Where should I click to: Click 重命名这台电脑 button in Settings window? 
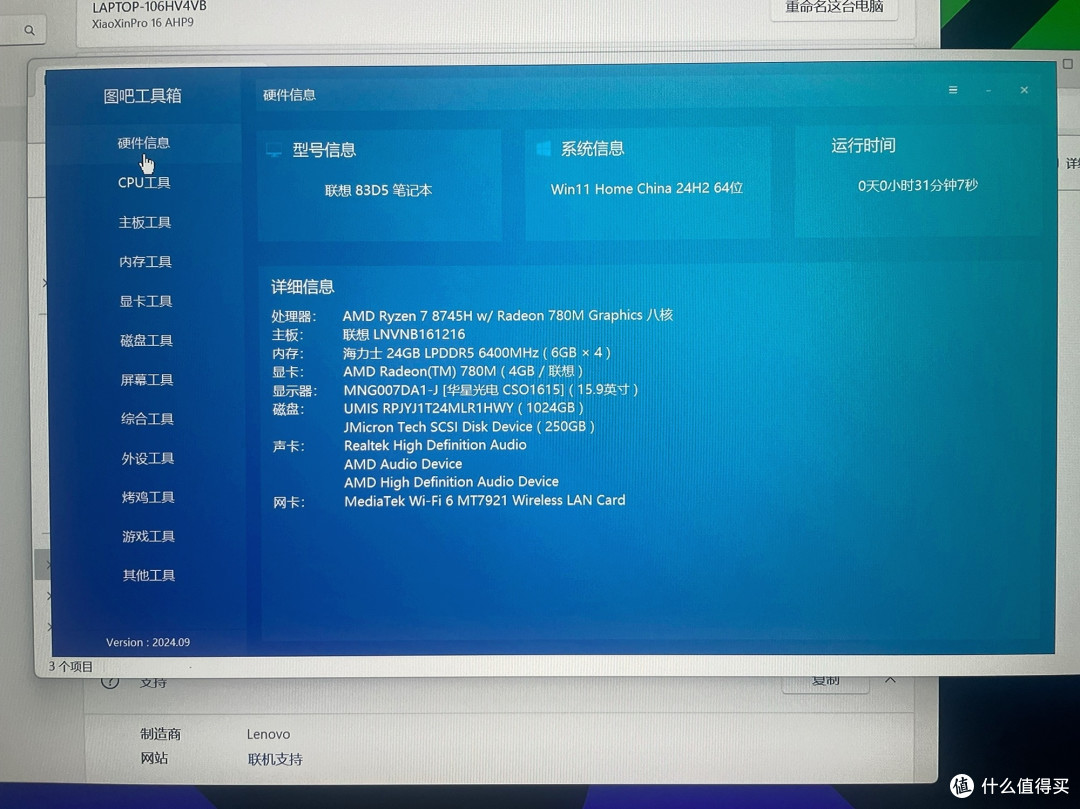point(834,8)
